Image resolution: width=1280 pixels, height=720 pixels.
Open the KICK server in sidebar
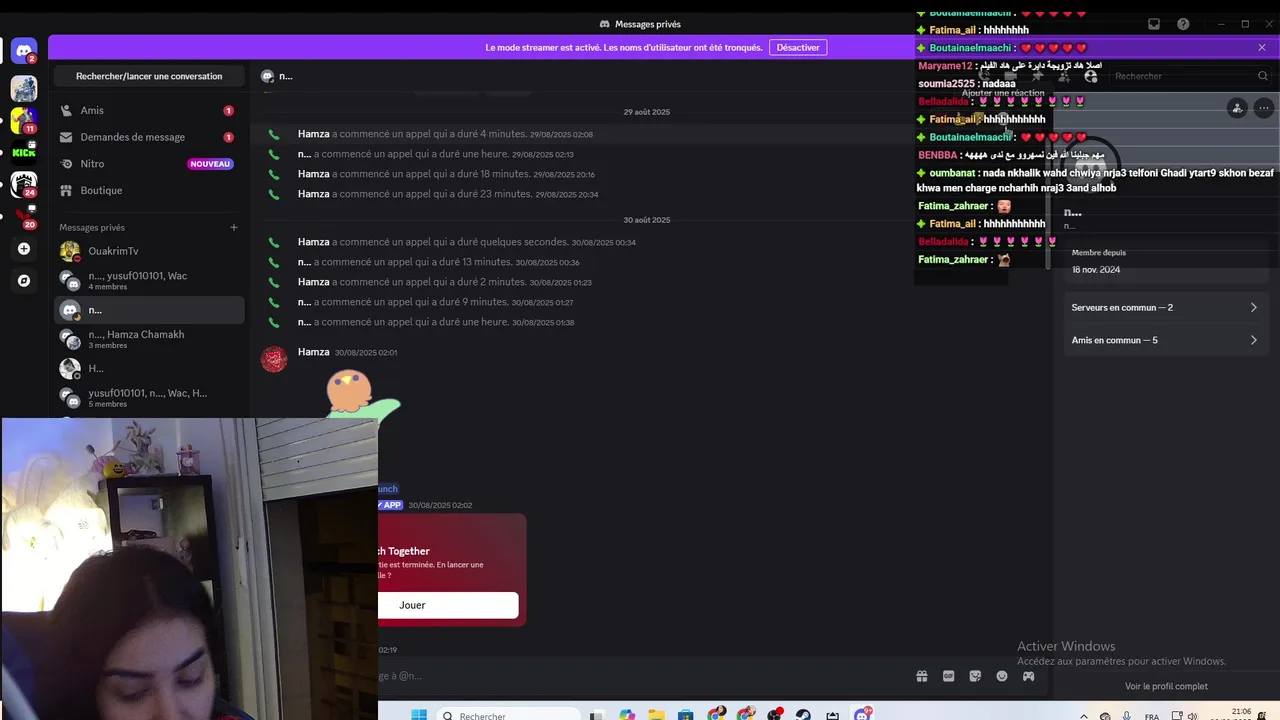pyautogui.click(x=24, y=153)
